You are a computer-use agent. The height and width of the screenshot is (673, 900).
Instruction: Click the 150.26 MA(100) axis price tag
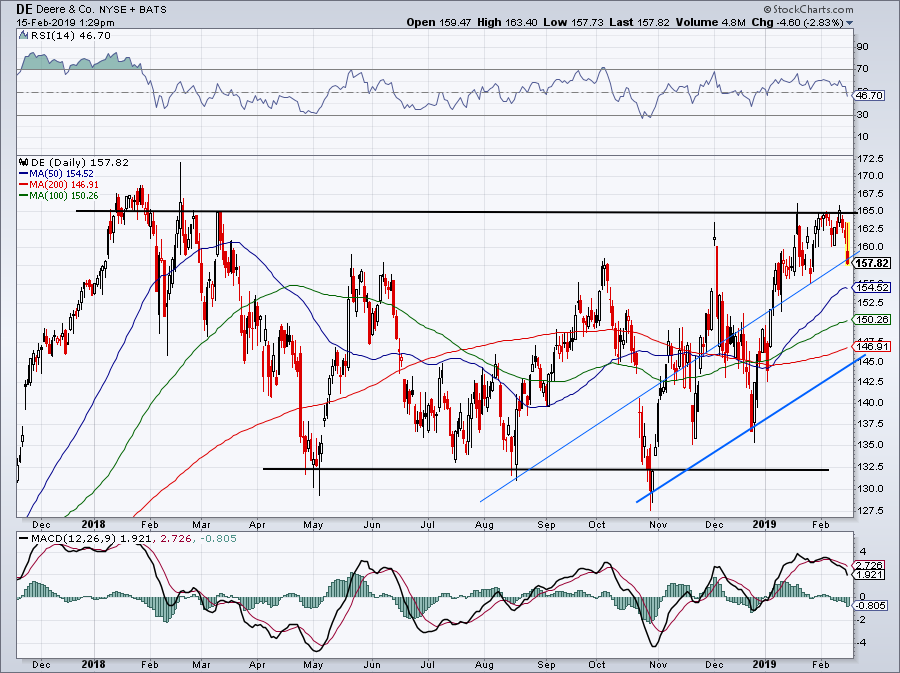tap(872, 320)
